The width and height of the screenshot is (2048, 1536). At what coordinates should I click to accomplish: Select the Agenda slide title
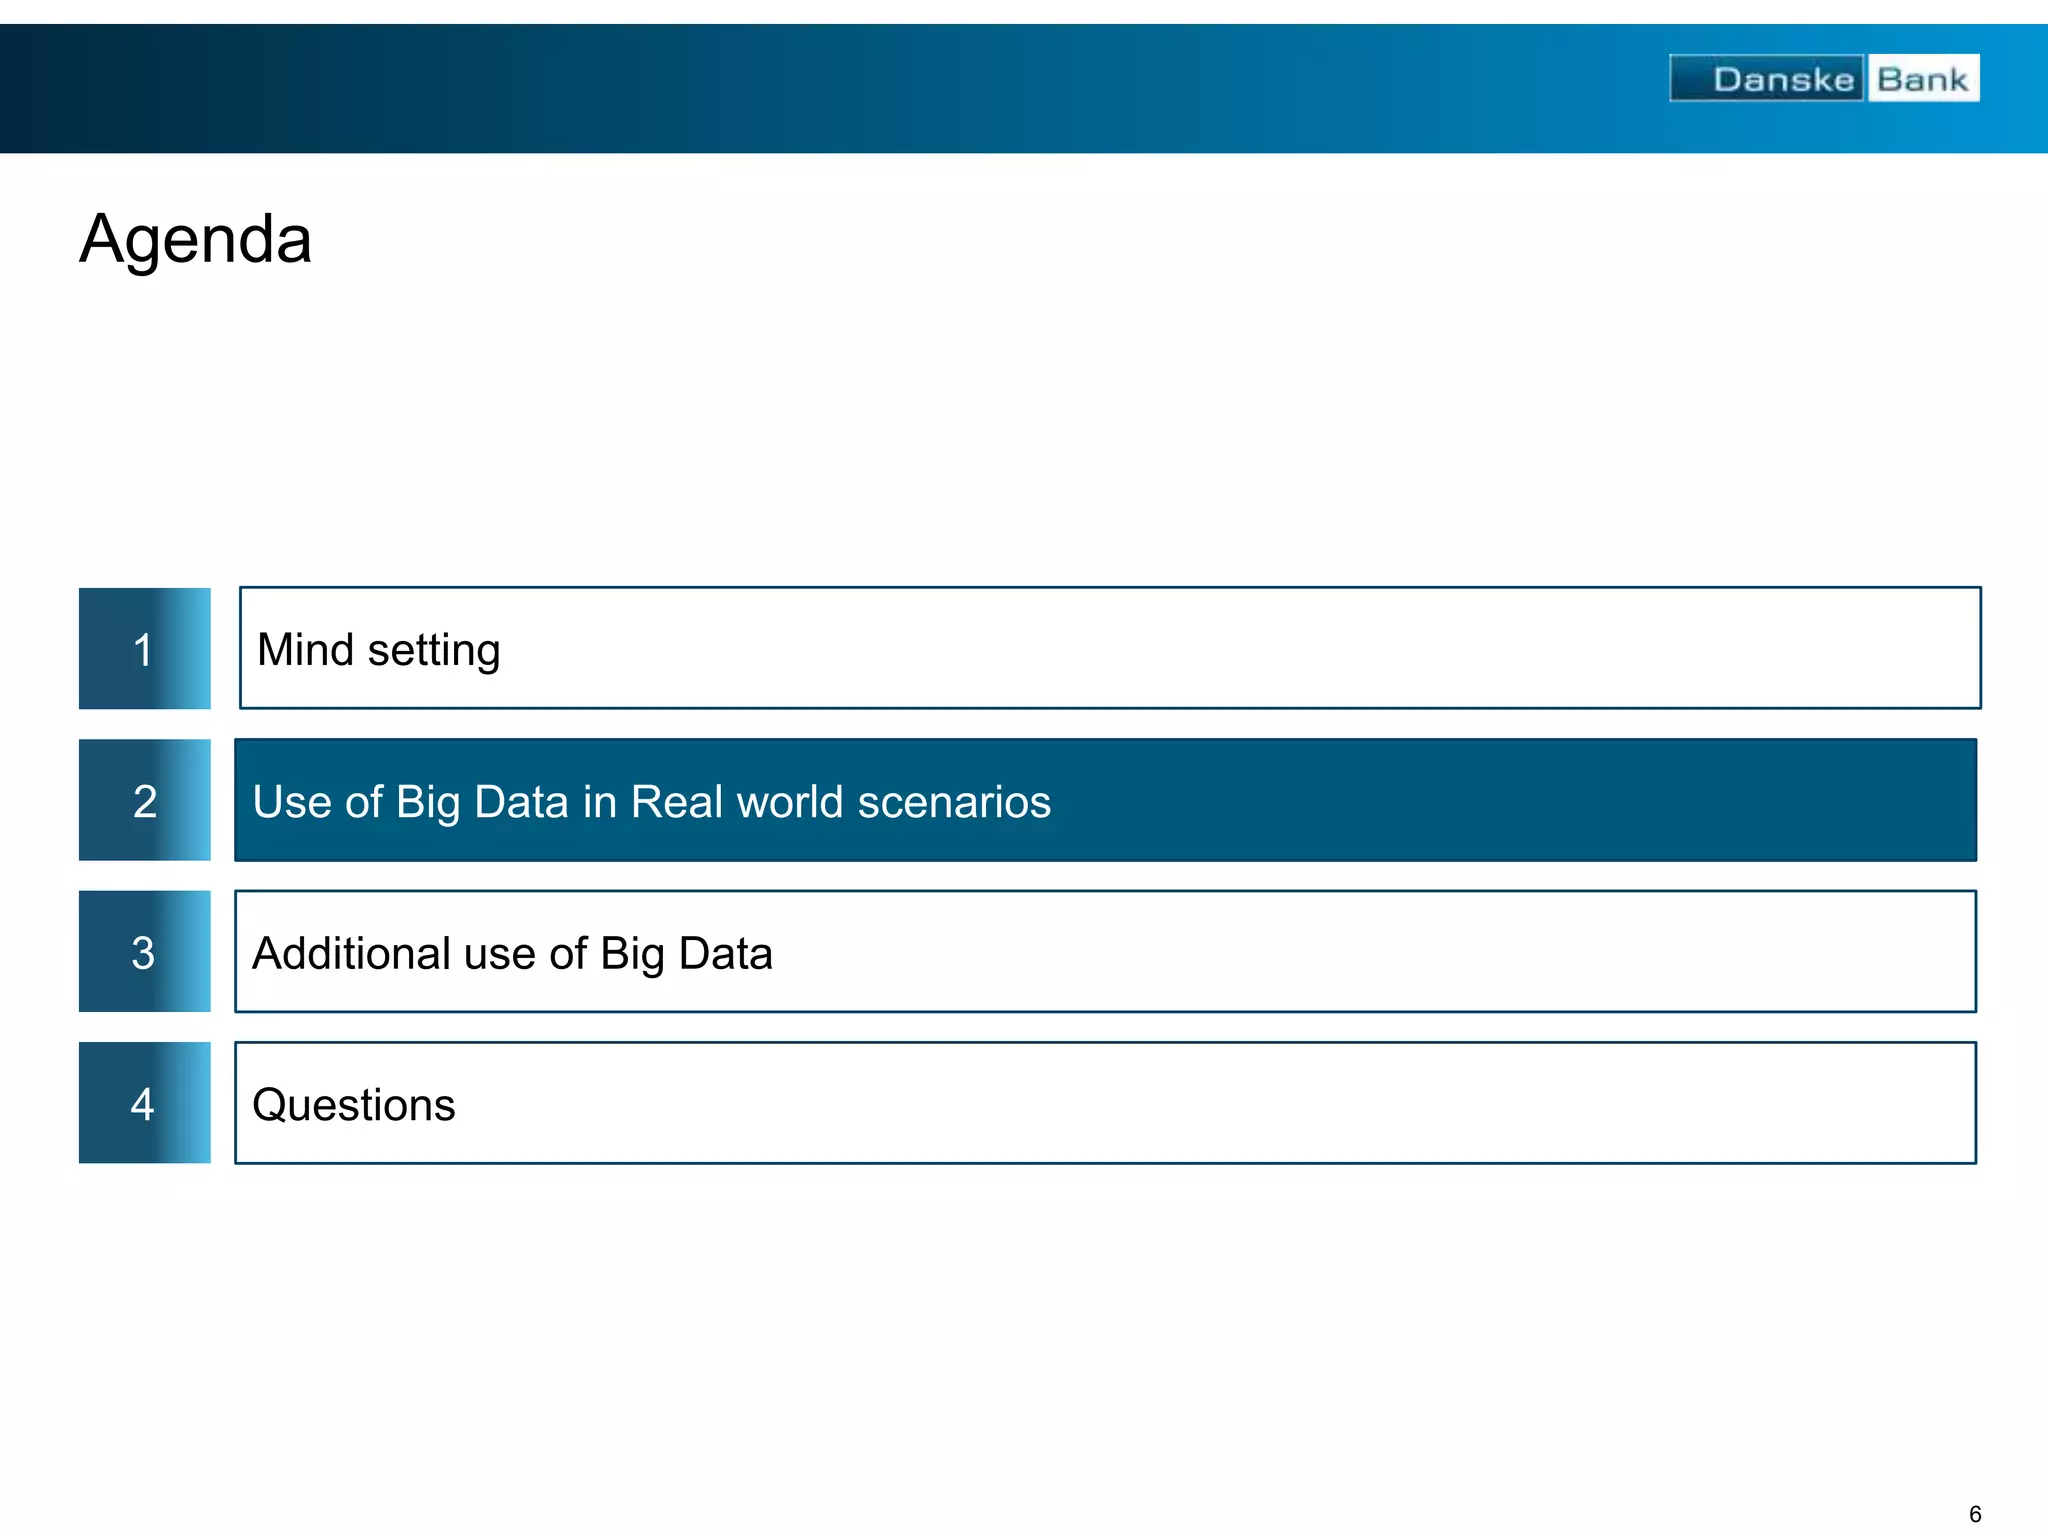[196, 240]
